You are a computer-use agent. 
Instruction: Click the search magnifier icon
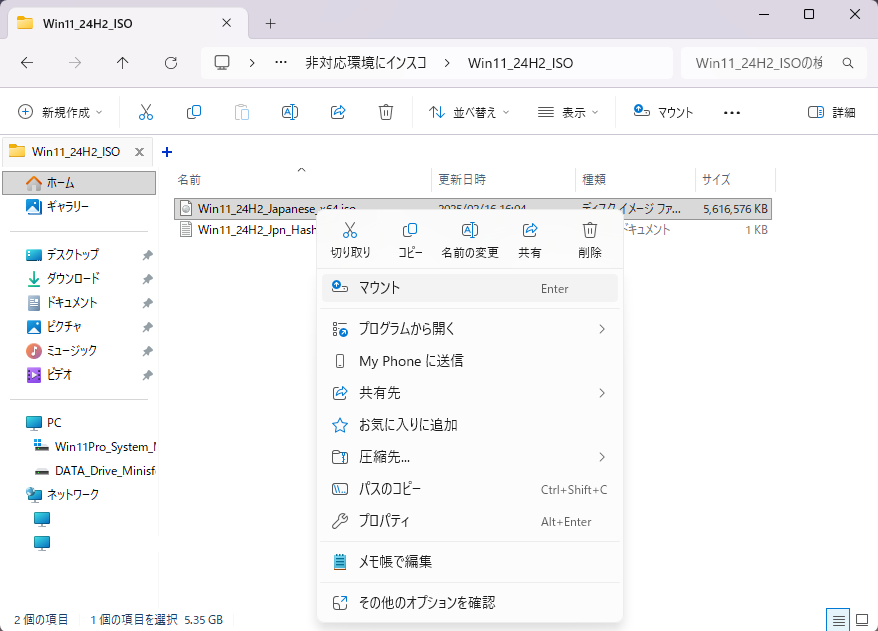point(848,63)
